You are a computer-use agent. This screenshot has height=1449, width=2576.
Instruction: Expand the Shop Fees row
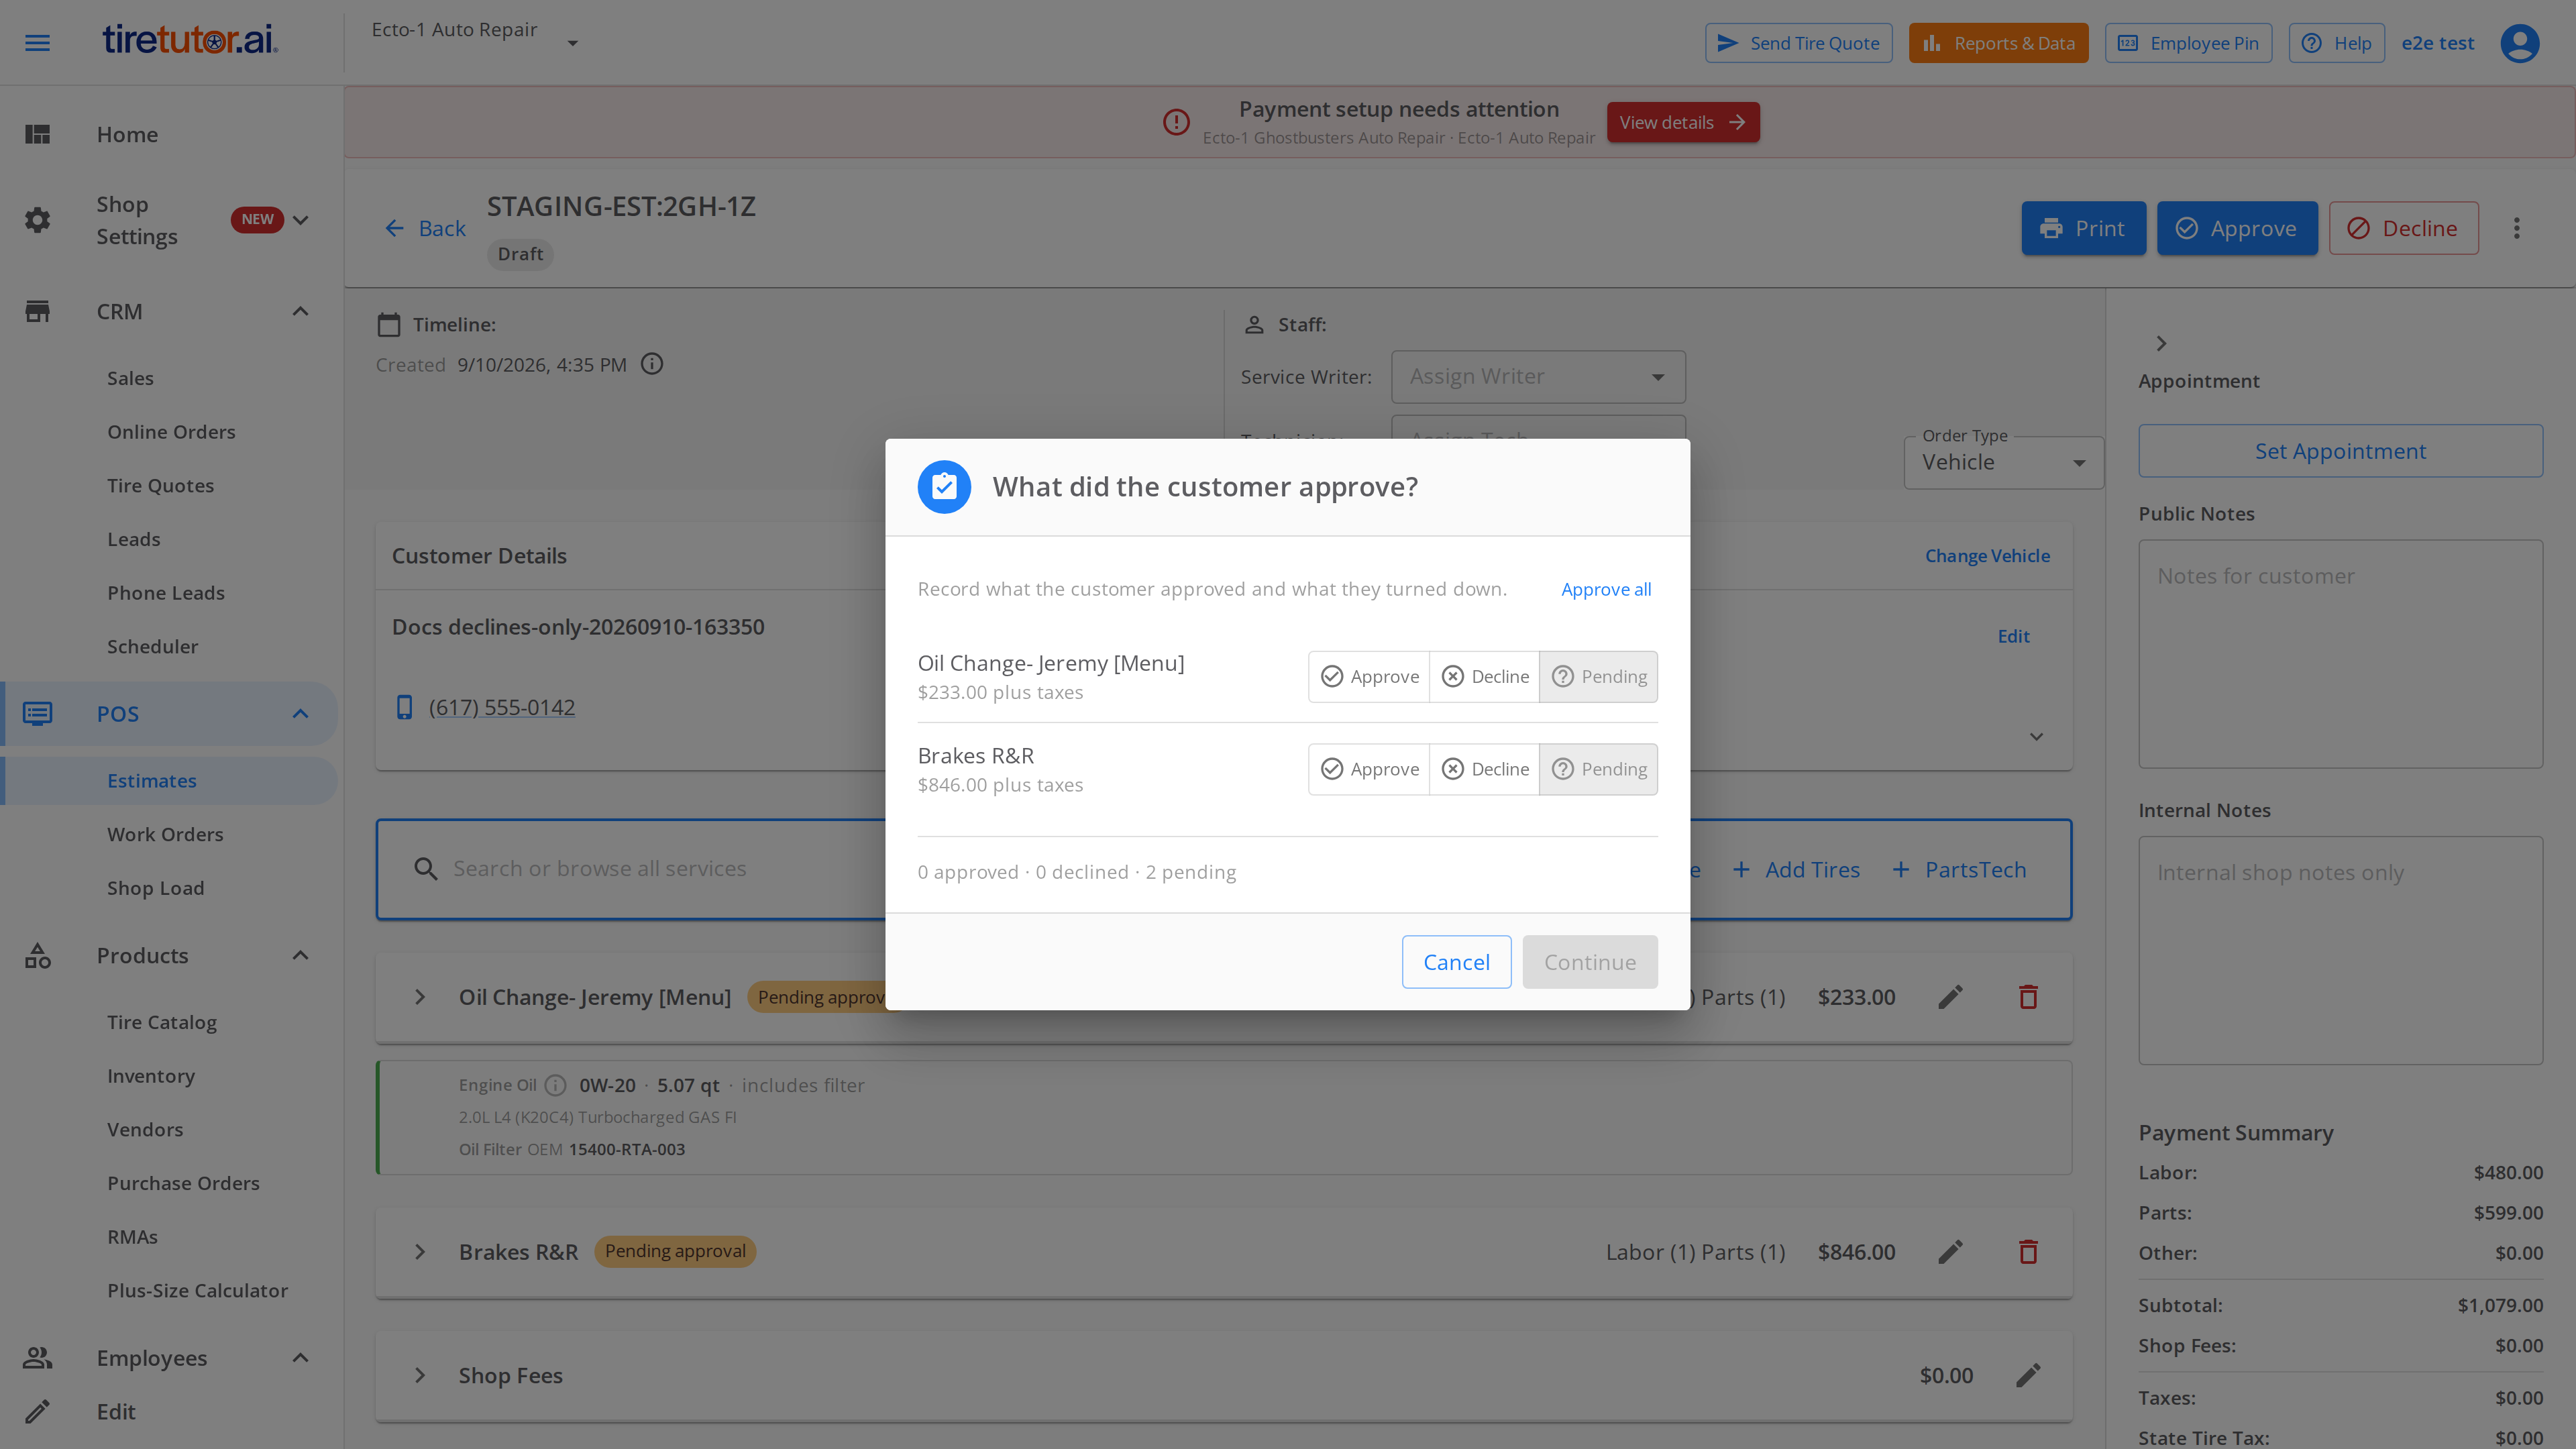tap(420, 1376)
